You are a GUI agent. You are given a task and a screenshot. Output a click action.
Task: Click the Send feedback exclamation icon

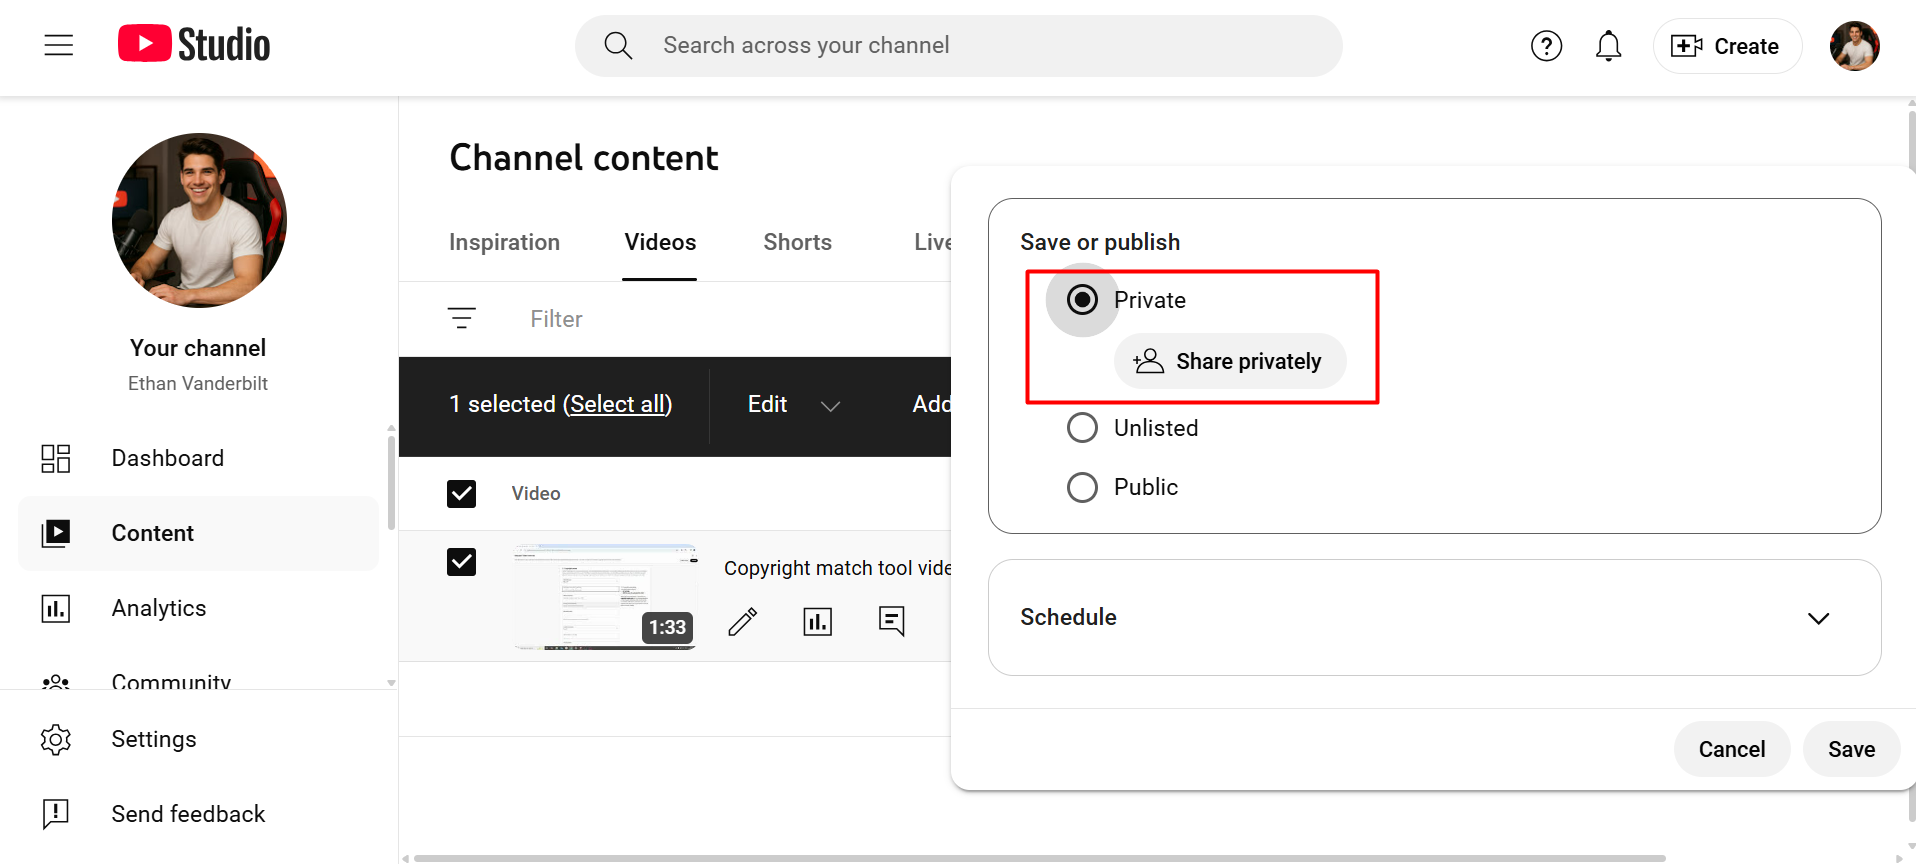pos(56,814)
